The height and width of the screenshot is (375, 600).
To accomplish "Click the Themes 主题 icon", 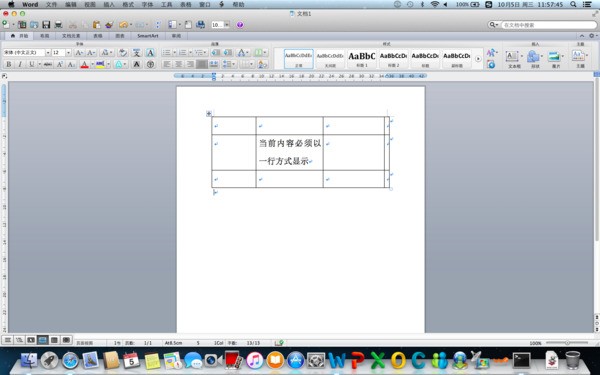I will tap(578, 56).
